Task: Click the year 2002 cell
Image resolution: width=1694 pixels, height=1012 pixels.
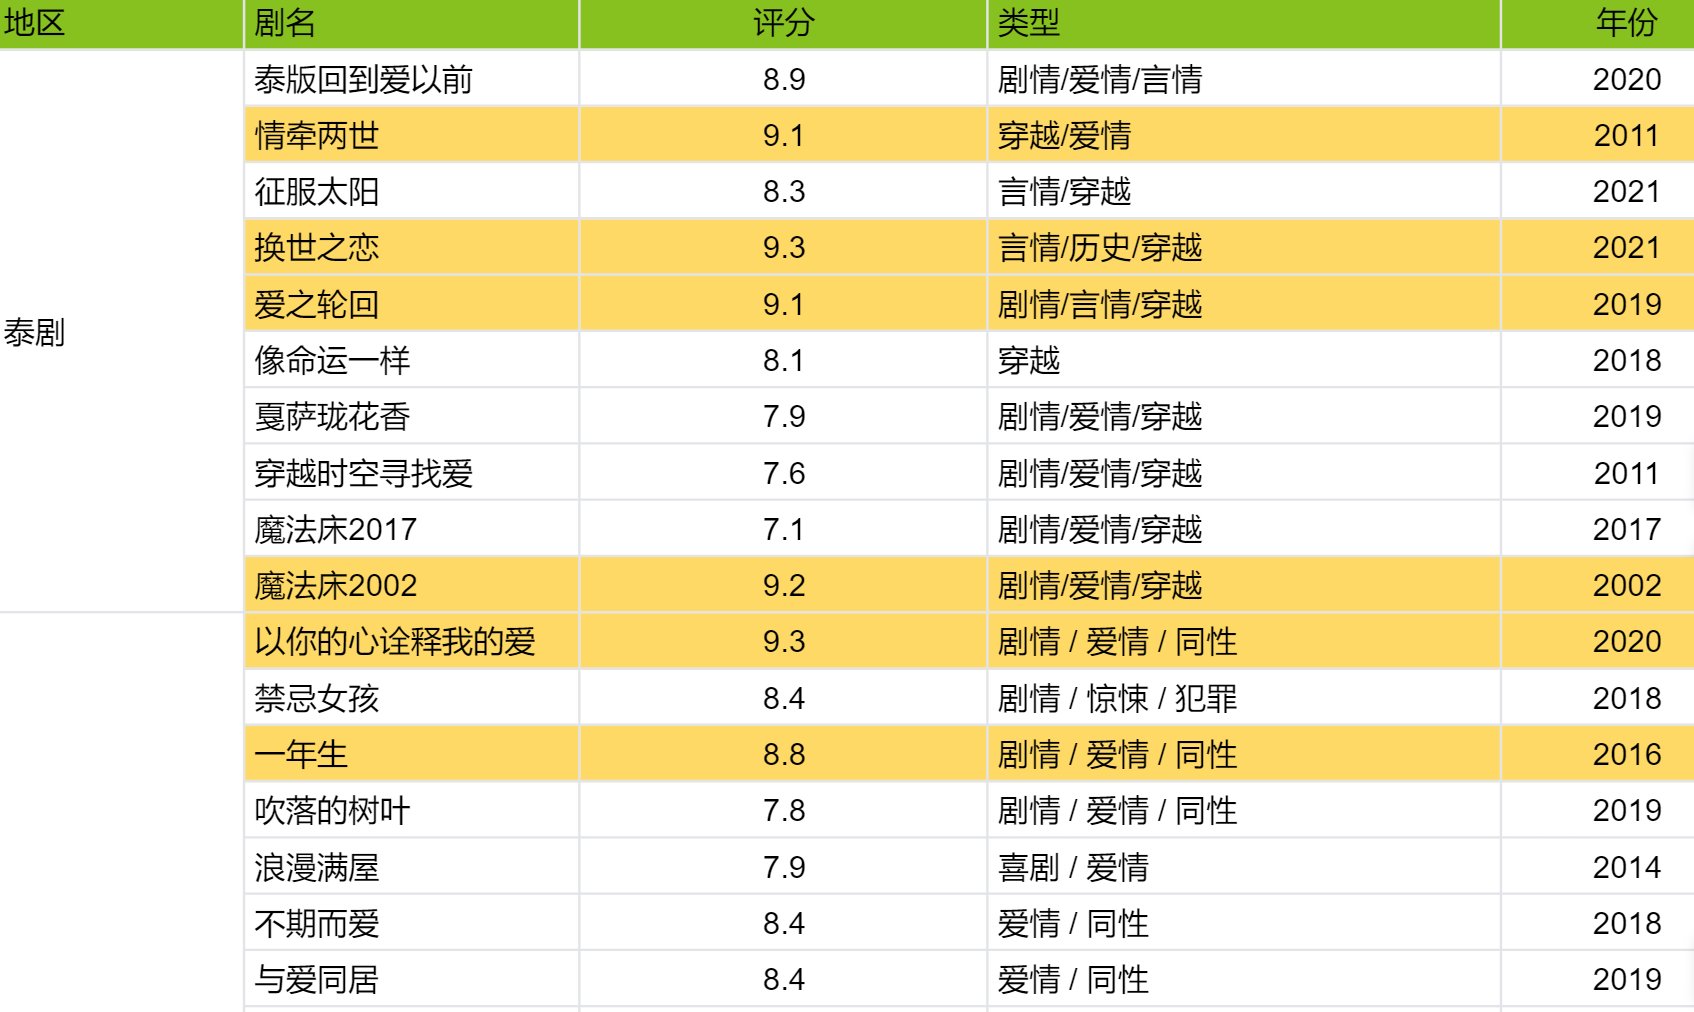Action: (x=1628, y=585)
